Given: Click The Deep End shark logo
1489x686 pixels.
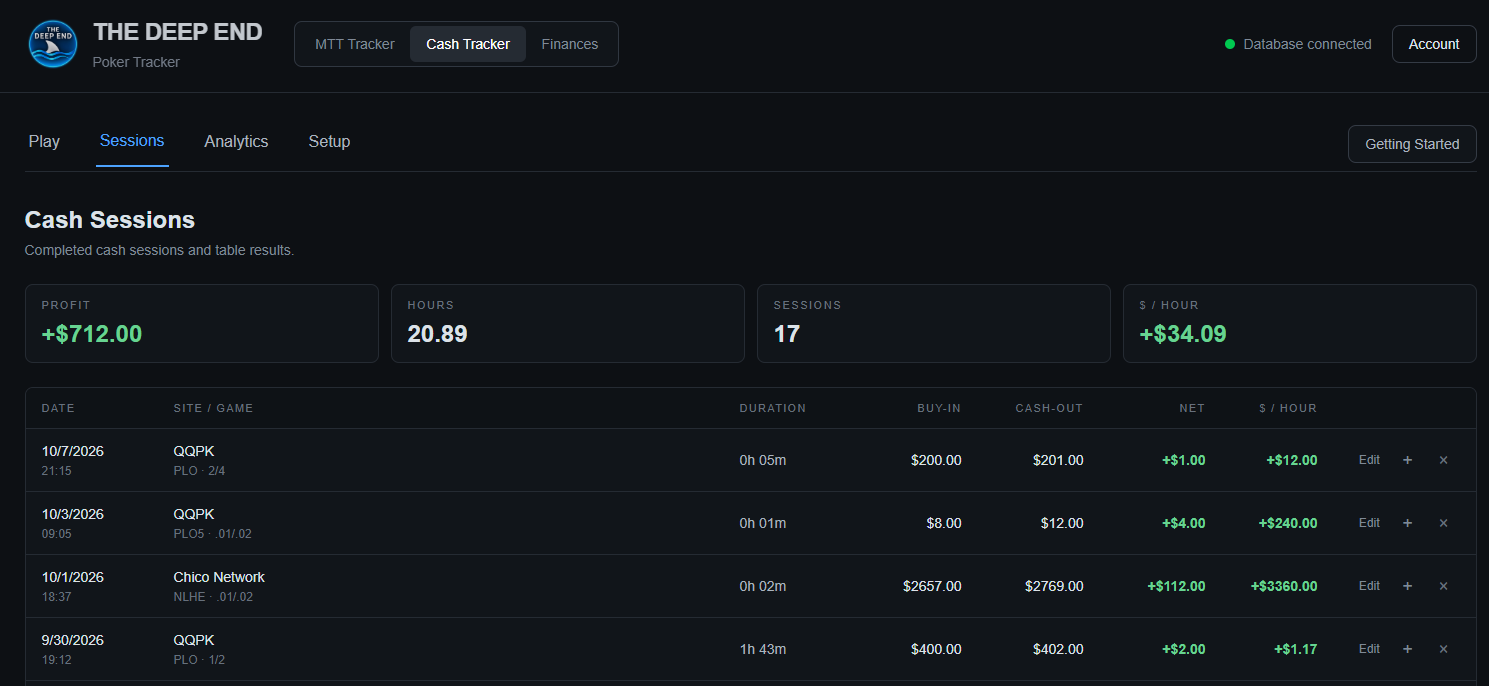Looking at the screenshot, I should coord(53,44).
